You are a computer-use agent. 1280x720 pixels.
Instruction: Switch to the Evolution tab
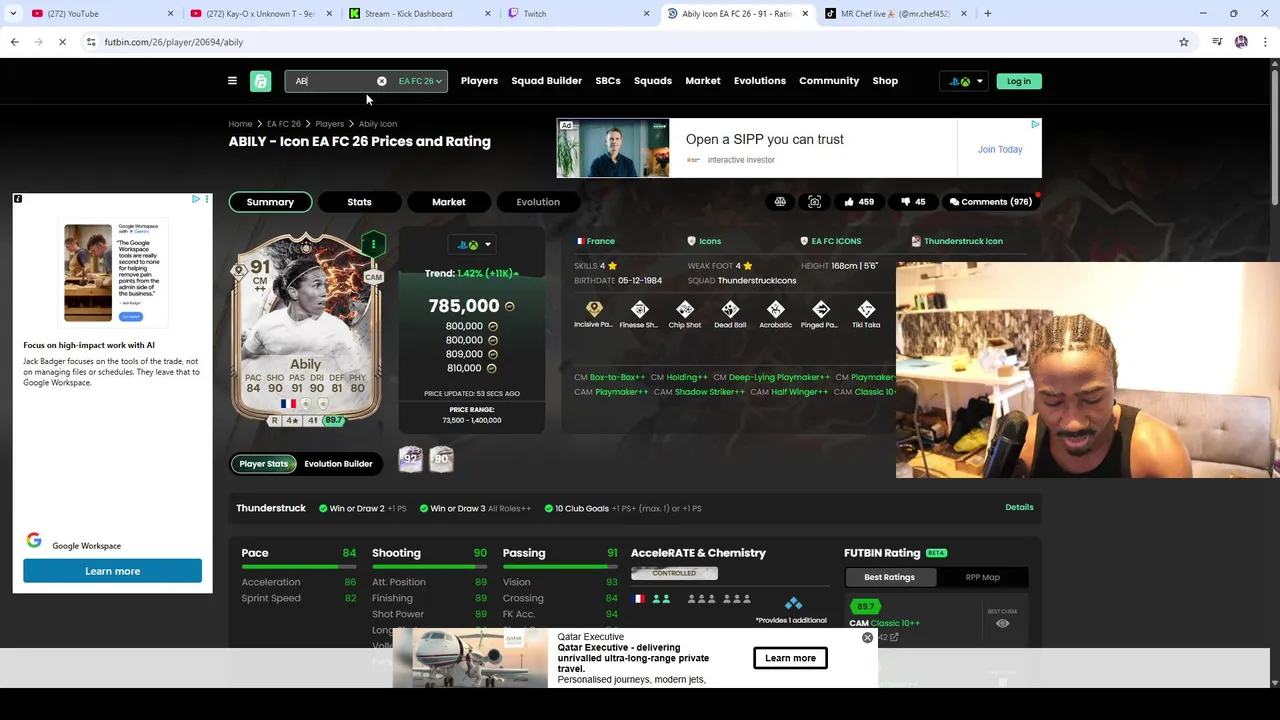[538, 202]
